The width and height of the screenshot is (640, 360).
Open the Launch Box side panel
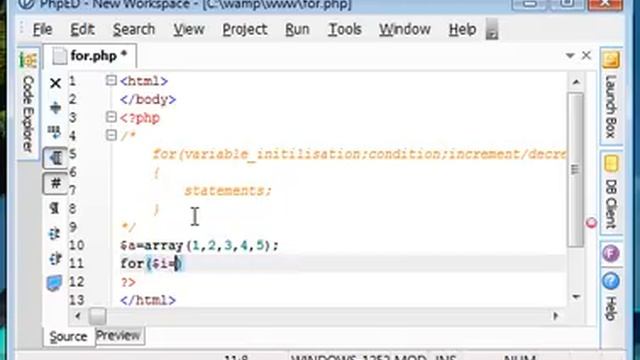click(x=611, y=96)
